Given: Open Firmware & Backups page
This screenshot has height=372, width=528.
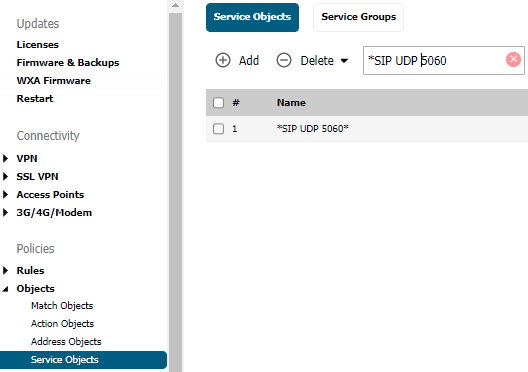Looking at the screenshot, I should [x=68, y=63].
